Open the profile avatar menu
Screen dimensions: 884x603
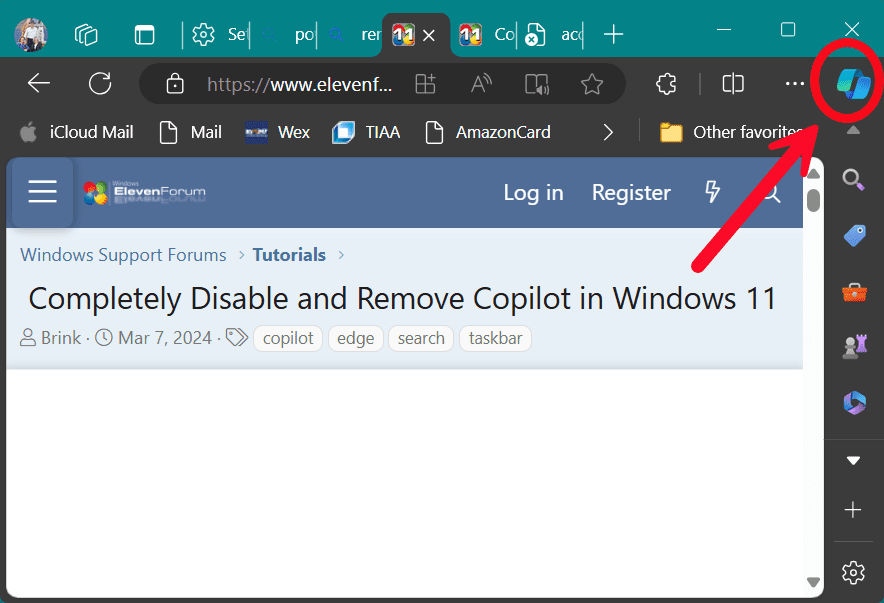[x=30, y=34]
